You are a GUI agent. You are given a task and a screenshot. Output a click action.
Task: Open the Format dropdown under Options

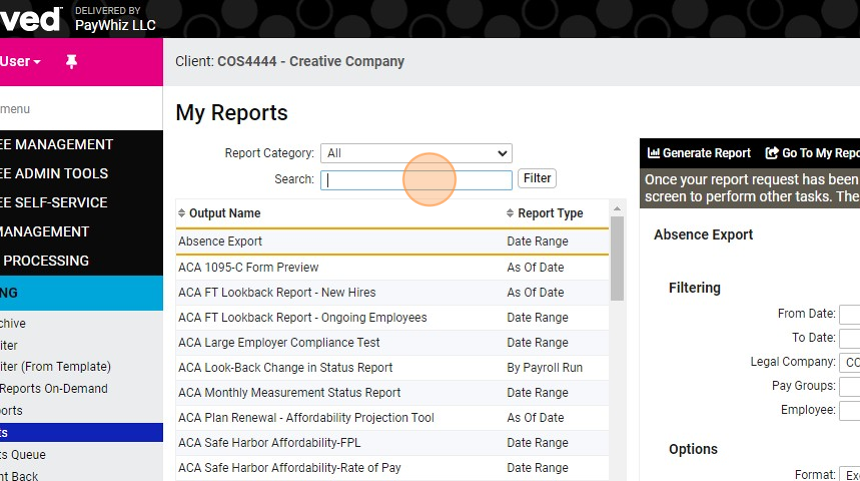point(849,475)
